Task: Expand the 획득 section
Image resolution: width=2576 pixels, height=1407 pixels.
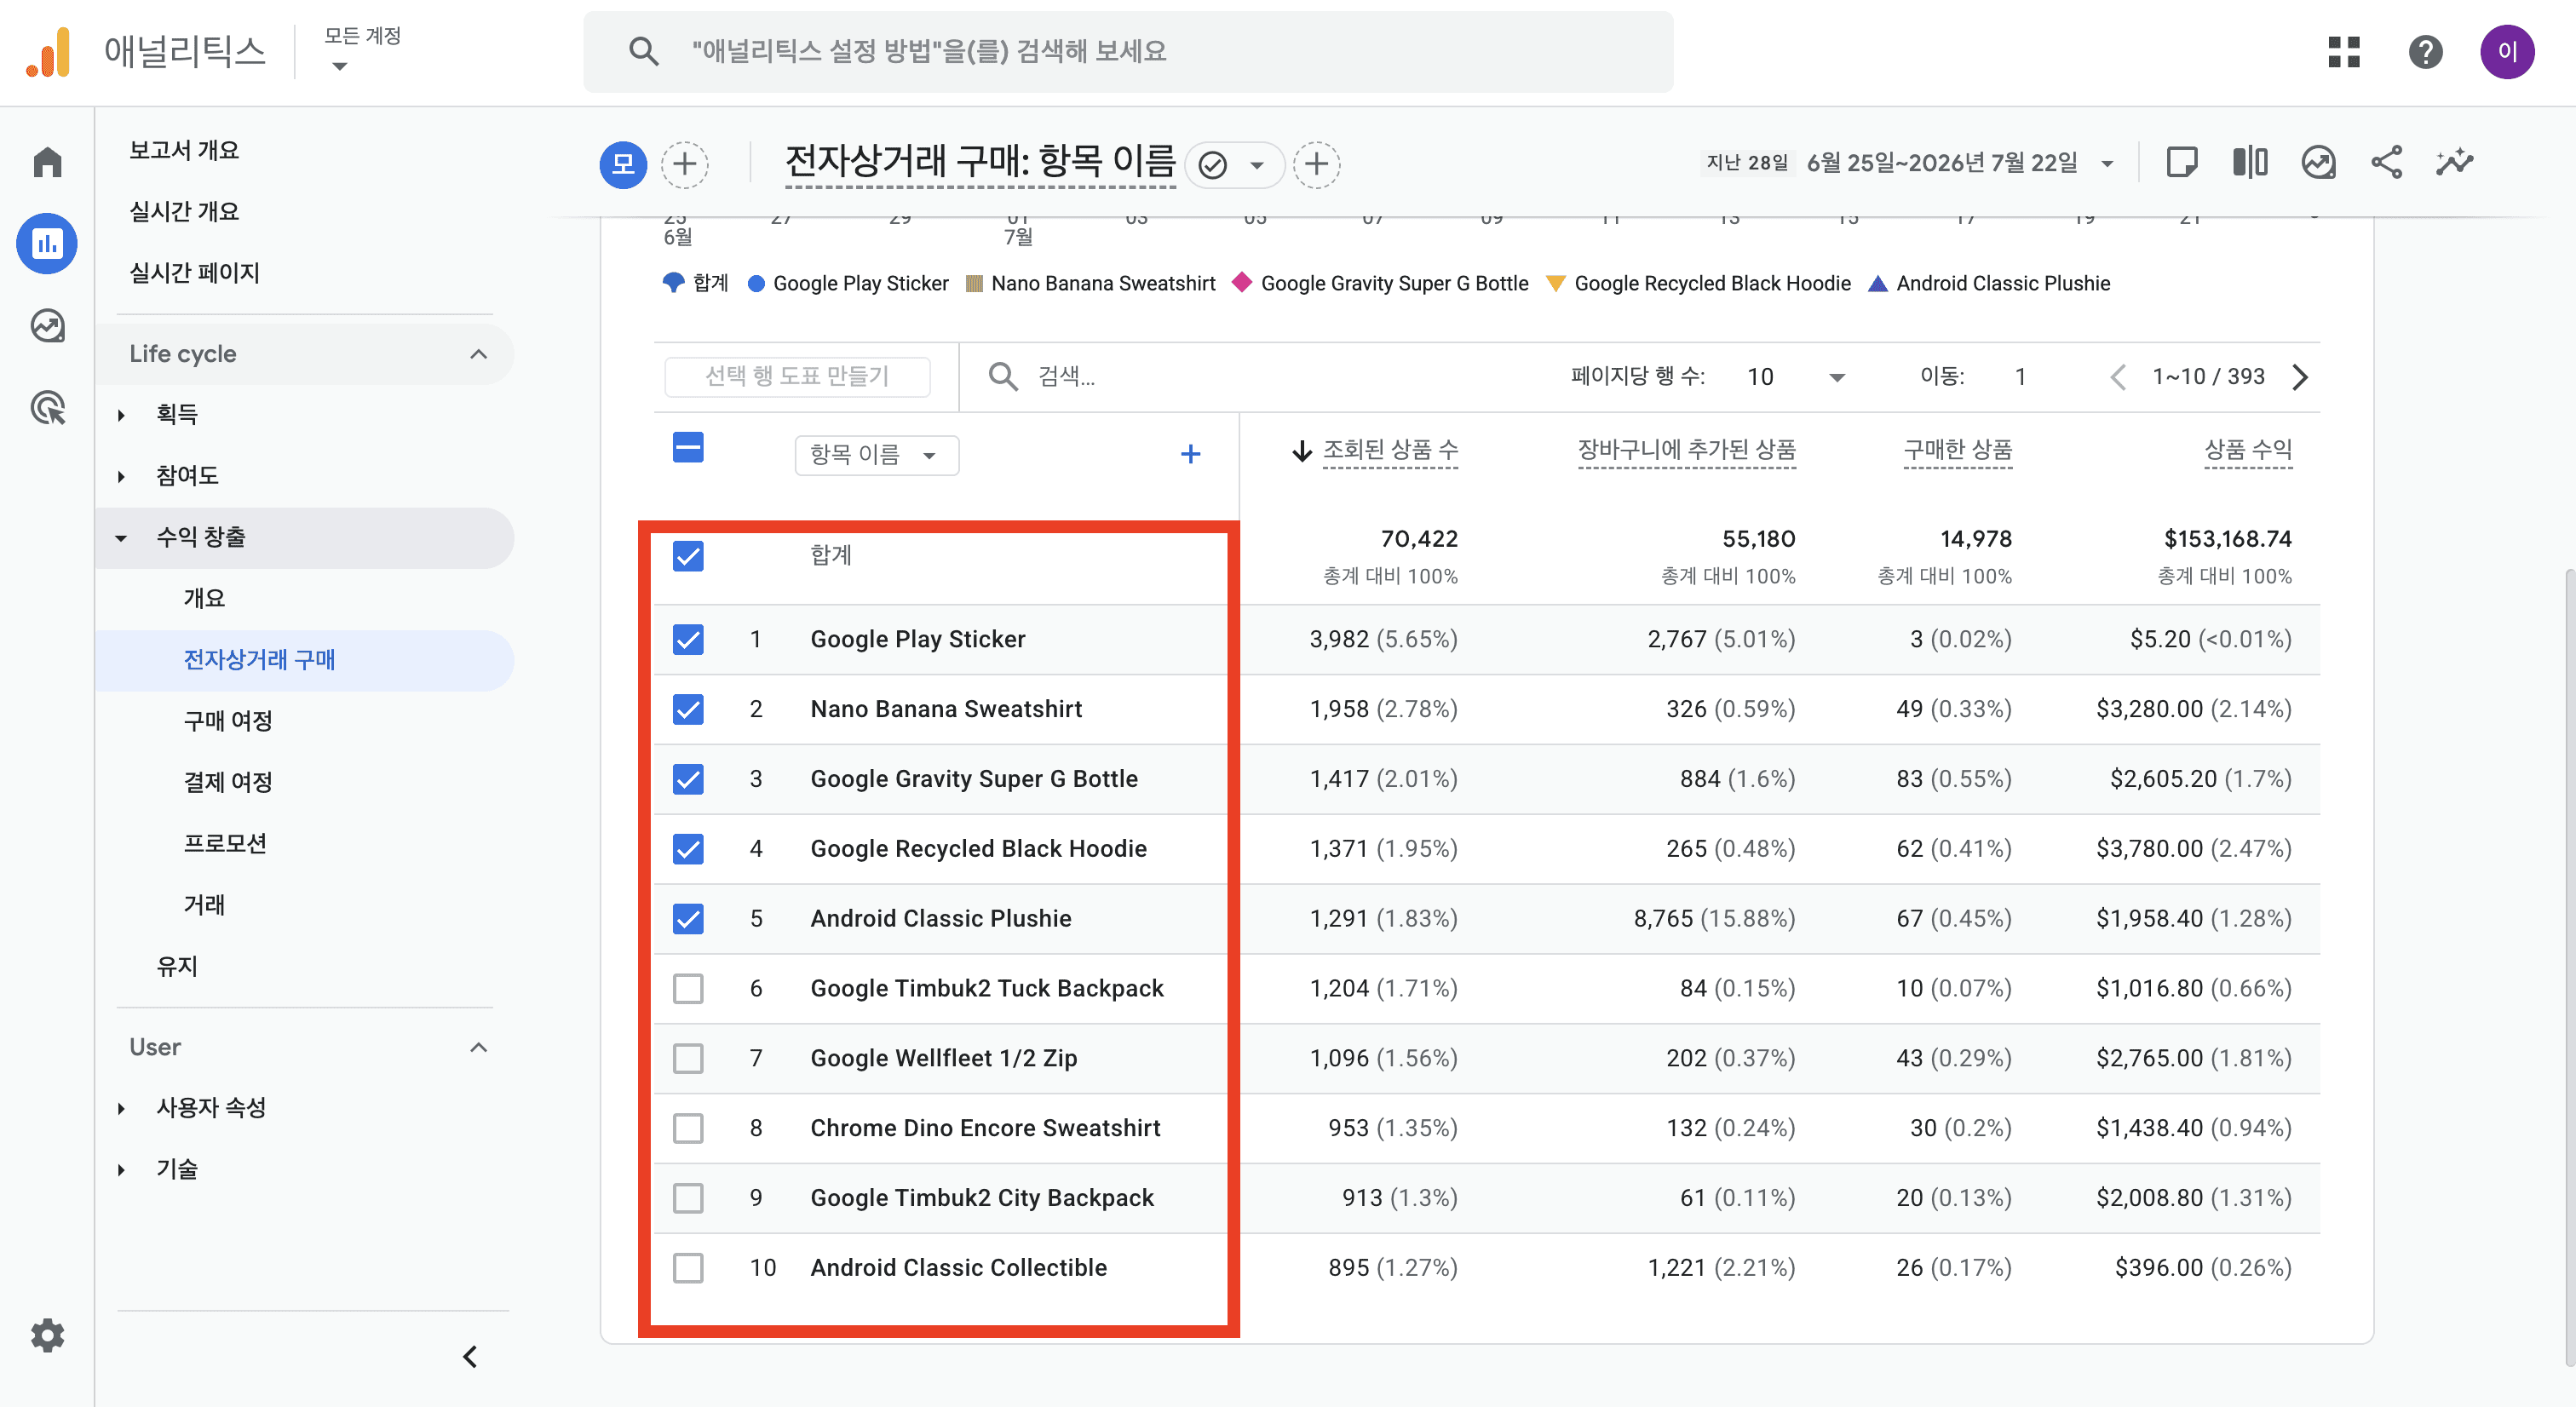Action: pos(176,414)
